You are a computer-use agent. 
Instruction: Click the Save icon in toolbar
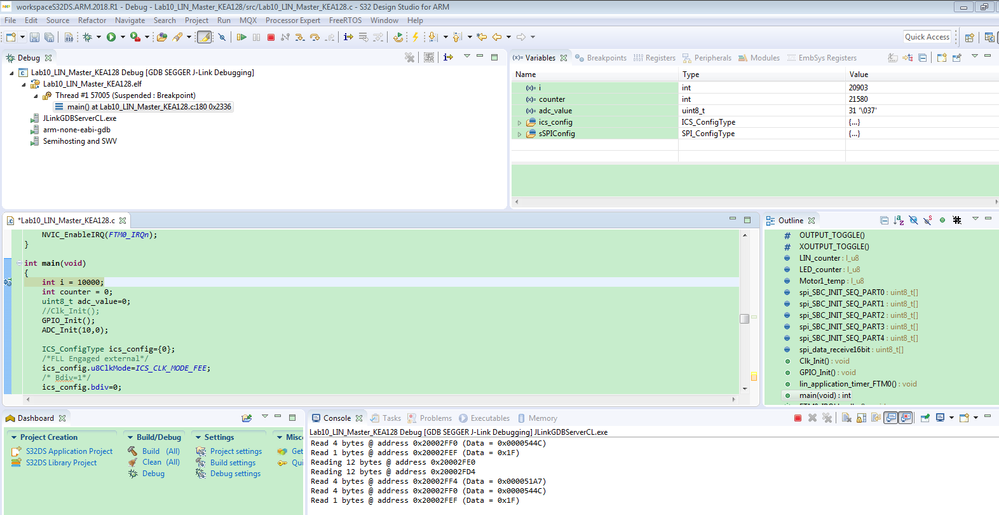click(x=34, y=38)
